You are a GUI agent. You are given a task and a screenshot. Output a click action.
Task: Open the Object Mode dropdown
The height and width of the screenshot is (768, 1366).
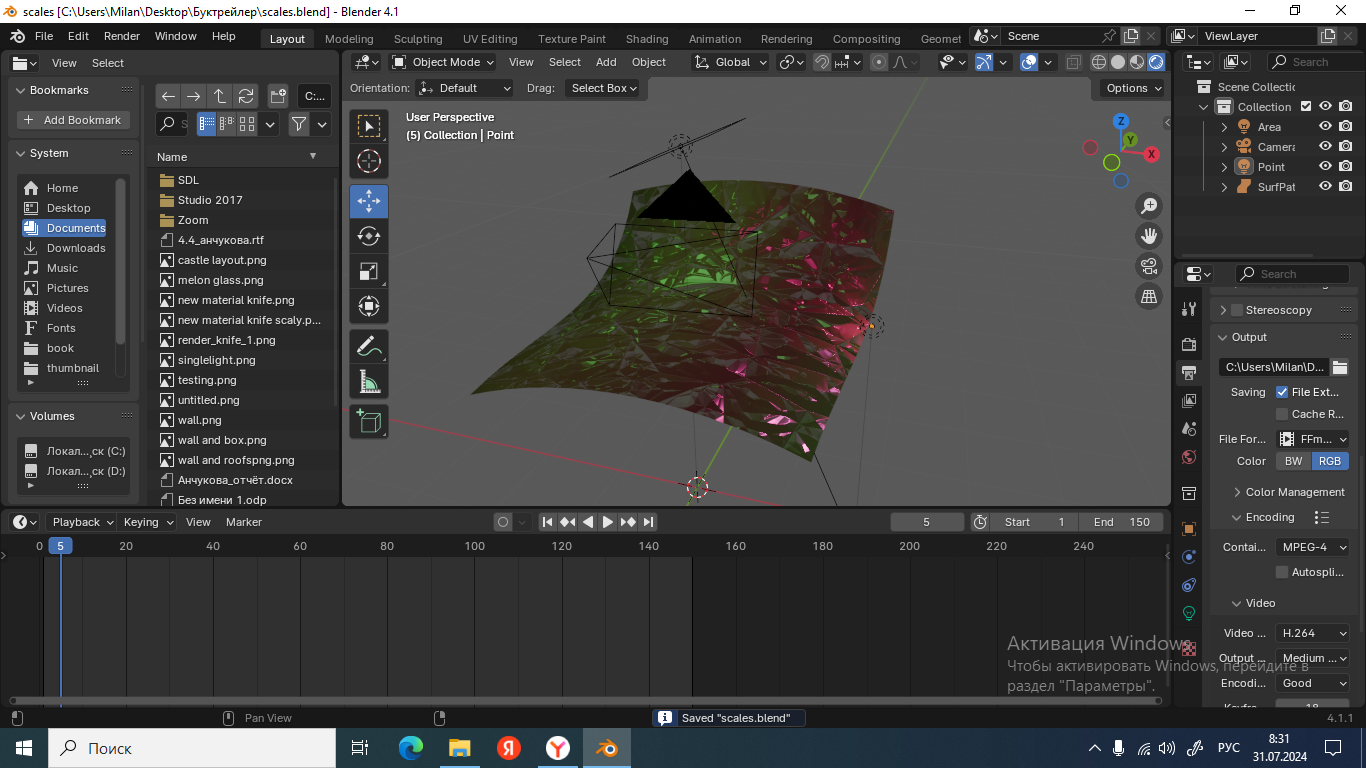pyautogui.click(x=442, y=62)
